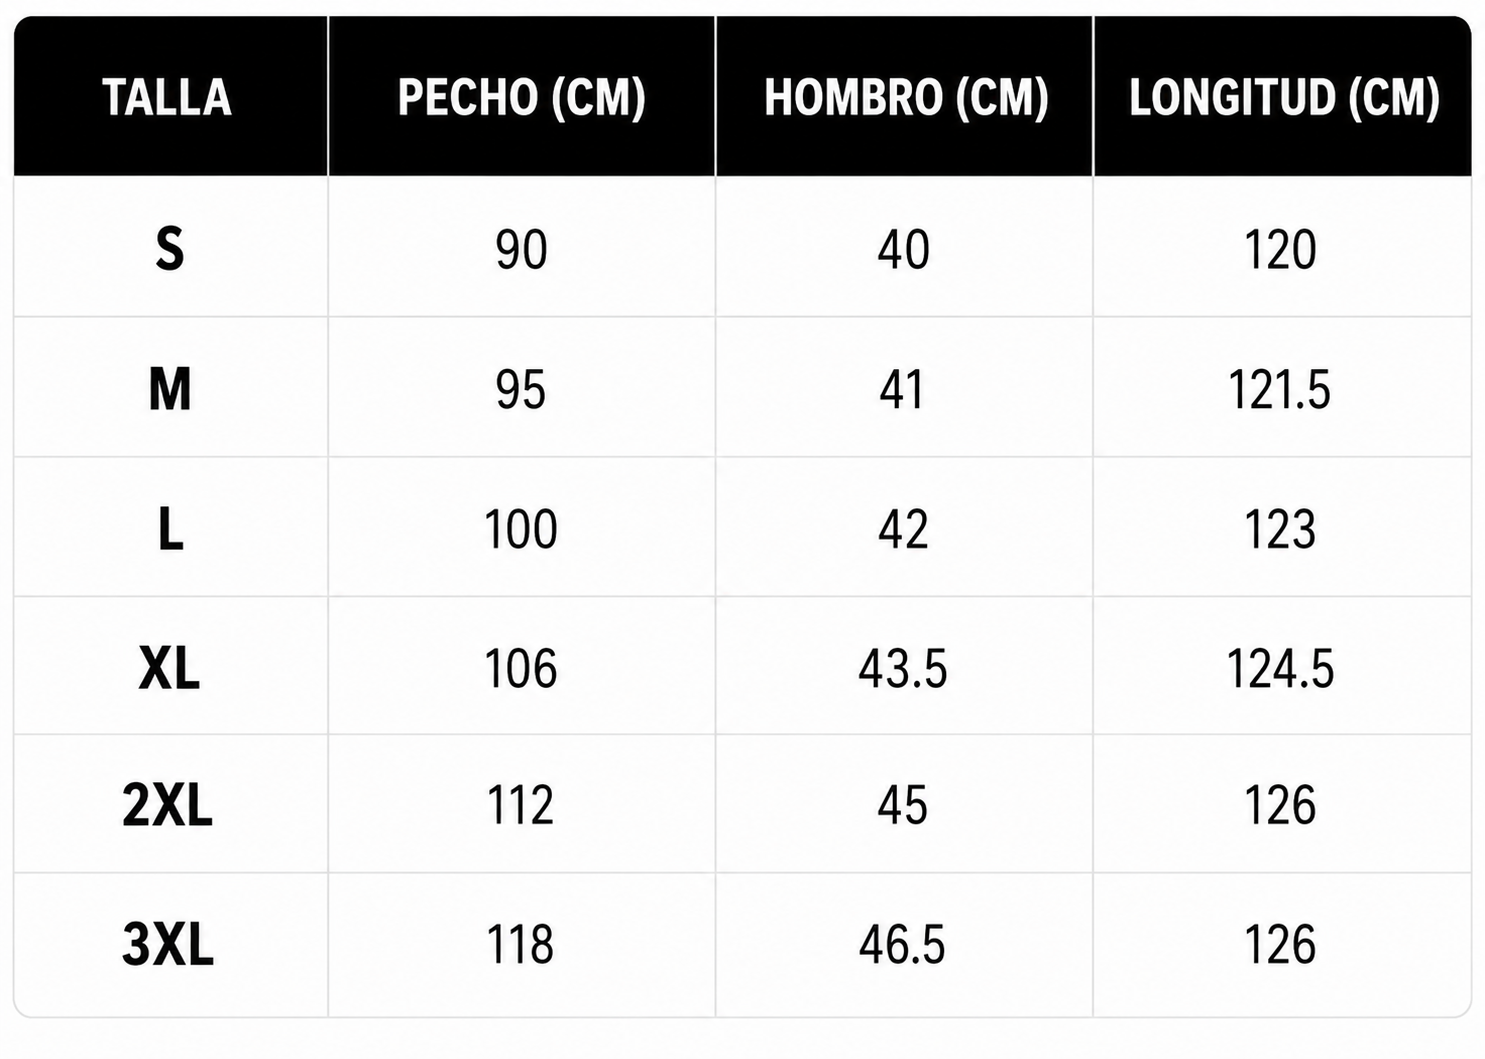Viewport: 1485px width, 1059px height.
Task: Select the size L row label
Action: pos(171,529)
